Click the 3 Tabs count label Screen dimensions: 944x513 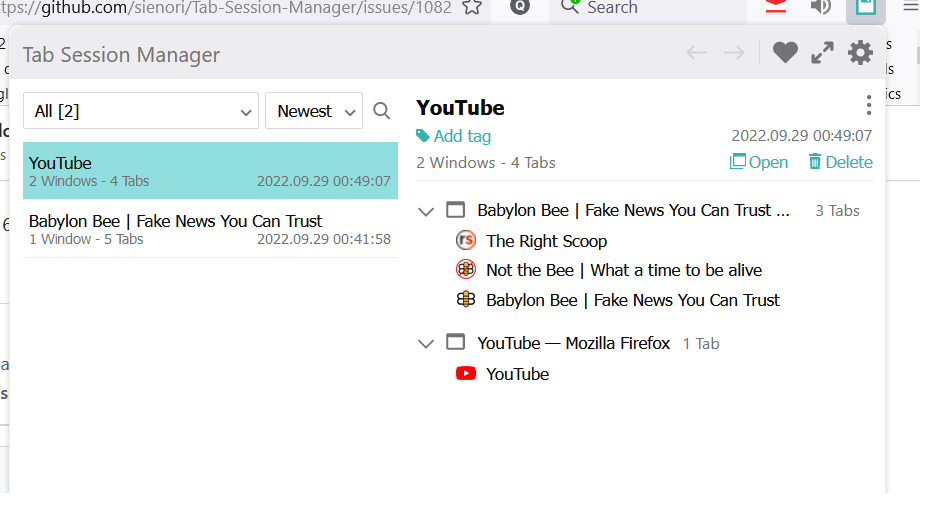coord(837,211)
